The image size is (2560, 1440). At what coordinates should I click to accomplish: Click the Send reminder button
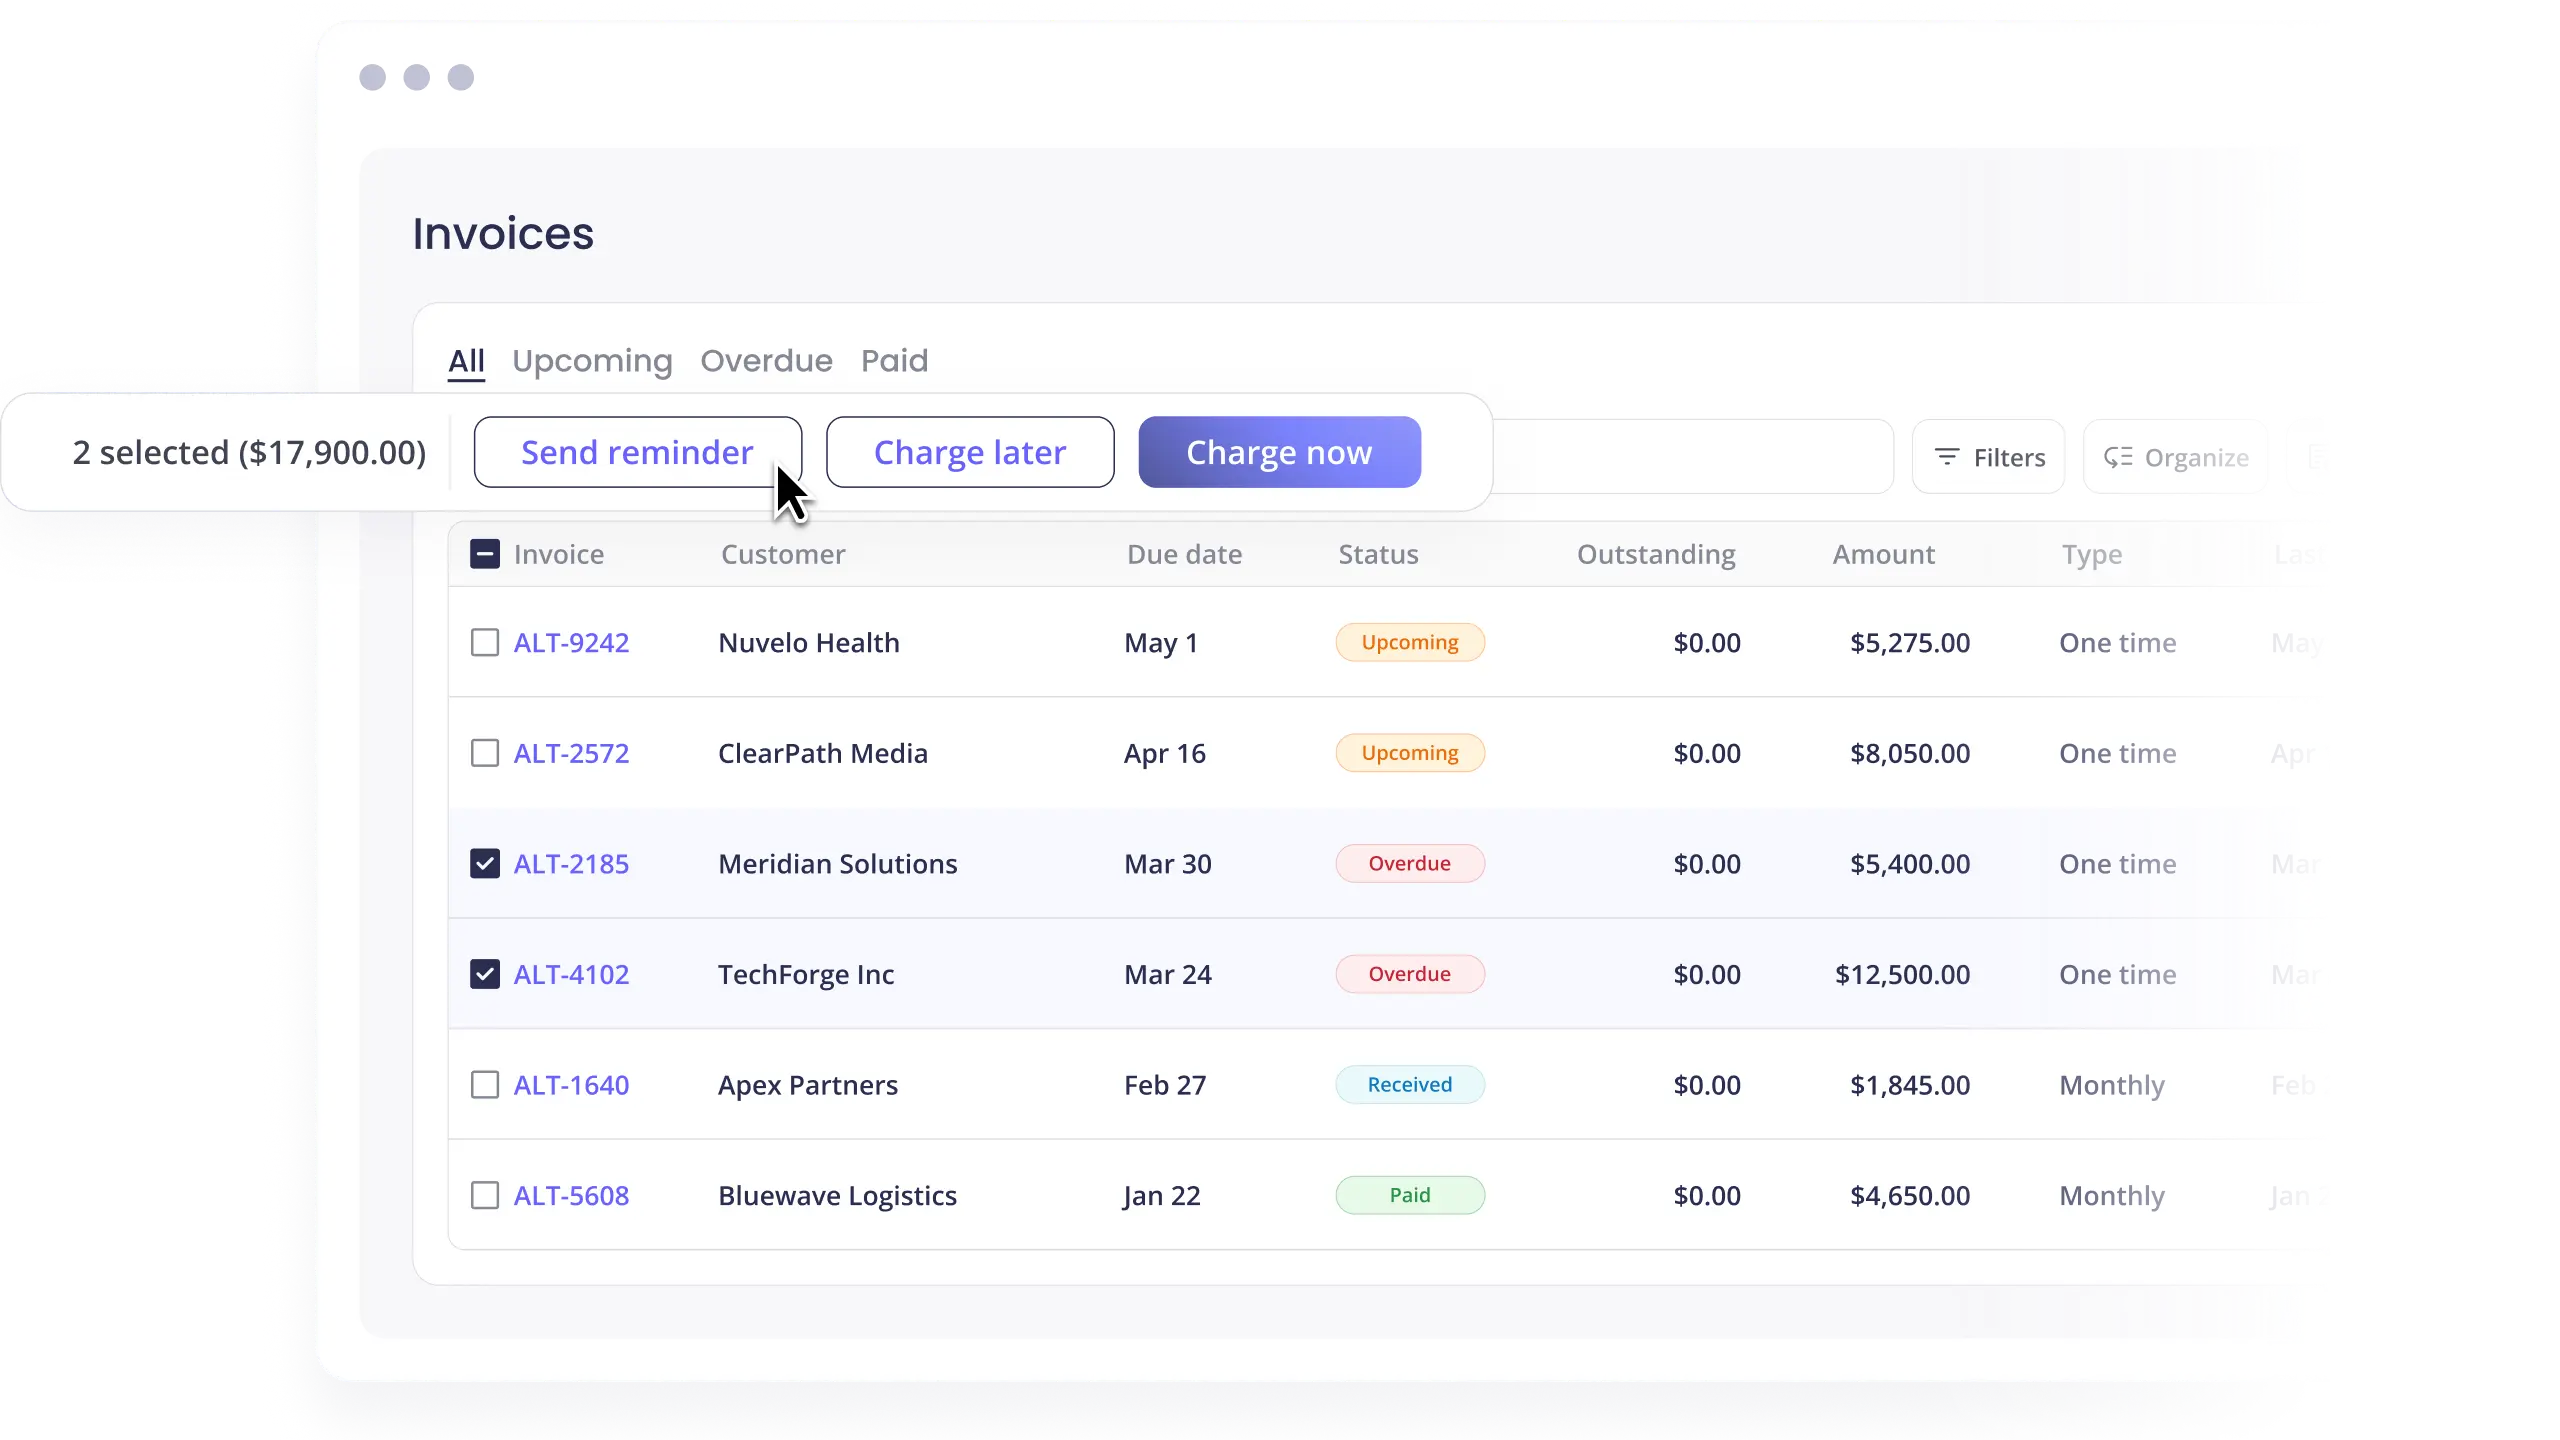(637, 452)
